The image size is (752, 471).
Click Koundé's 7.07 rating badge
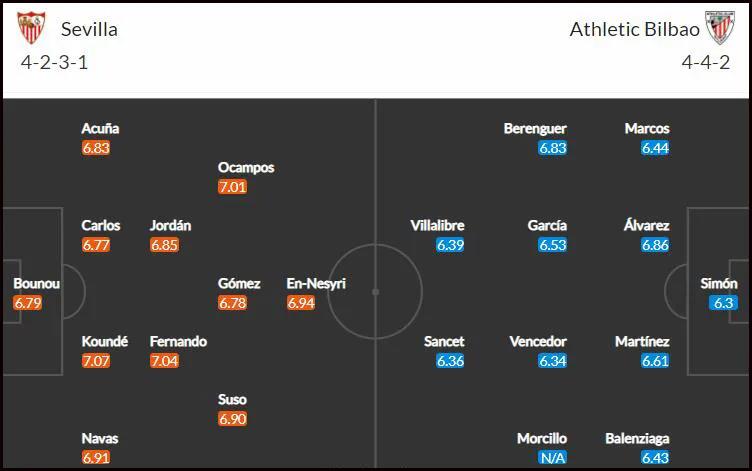96,361
